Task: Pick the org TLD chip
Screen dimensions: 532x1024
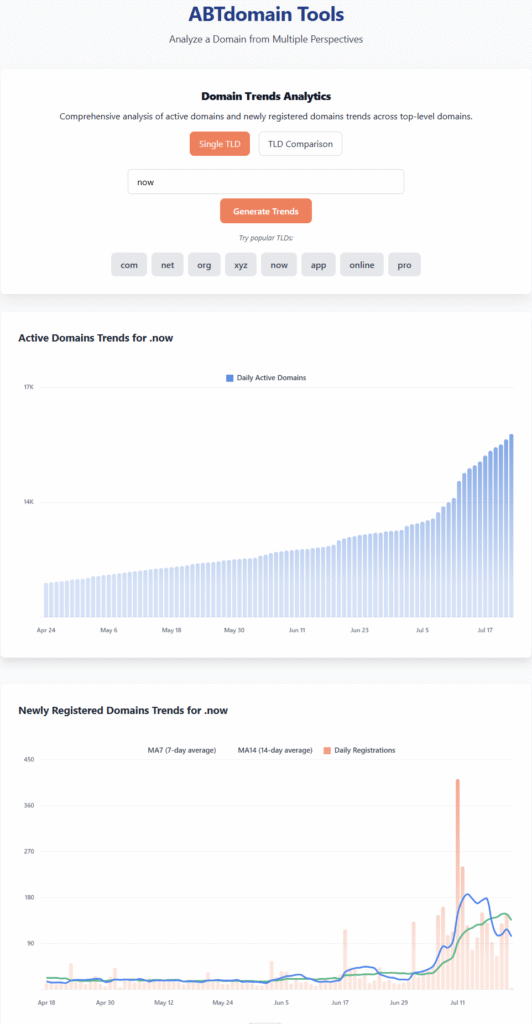Action: tap(204, 265)
